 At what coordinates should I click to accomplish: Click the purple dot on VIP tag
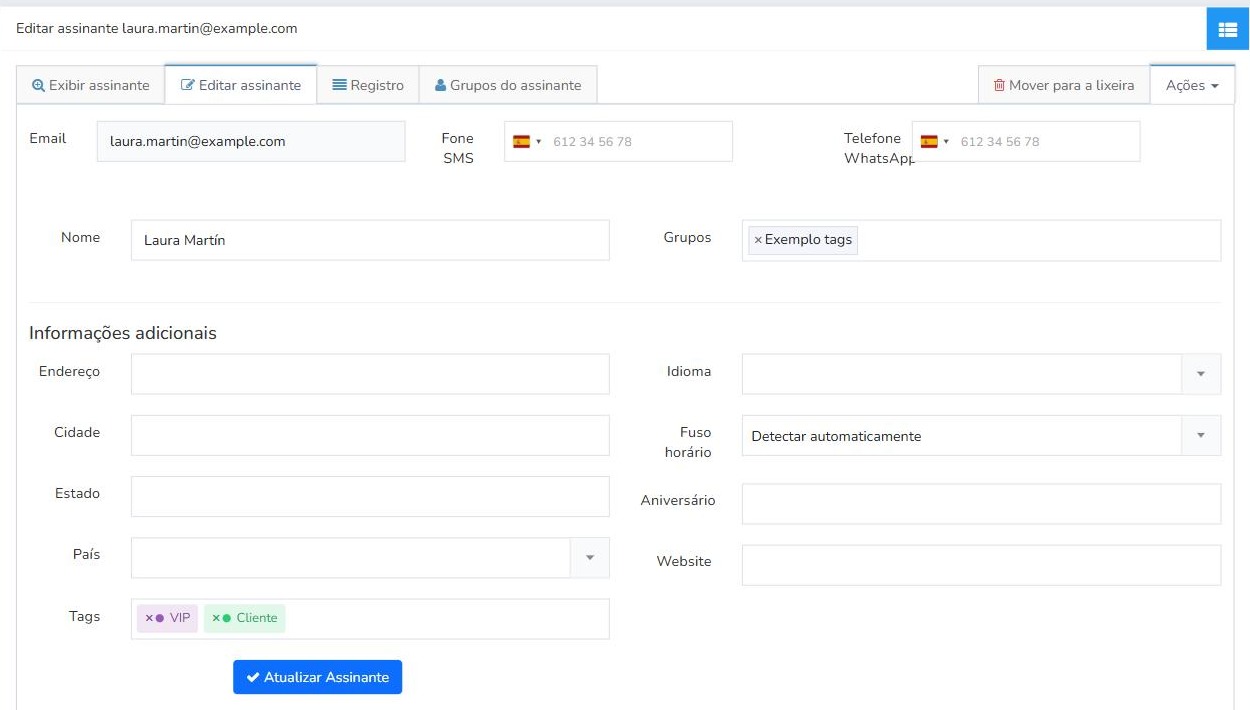coord(160,618)
